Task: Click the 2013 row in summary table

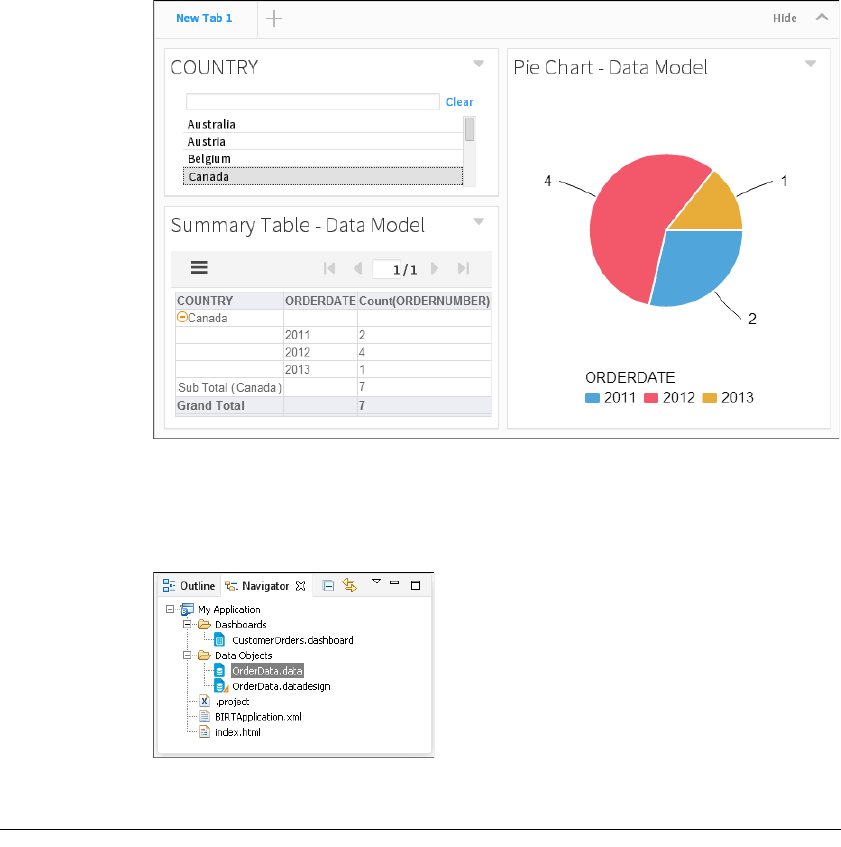Action: coord(333,369)
